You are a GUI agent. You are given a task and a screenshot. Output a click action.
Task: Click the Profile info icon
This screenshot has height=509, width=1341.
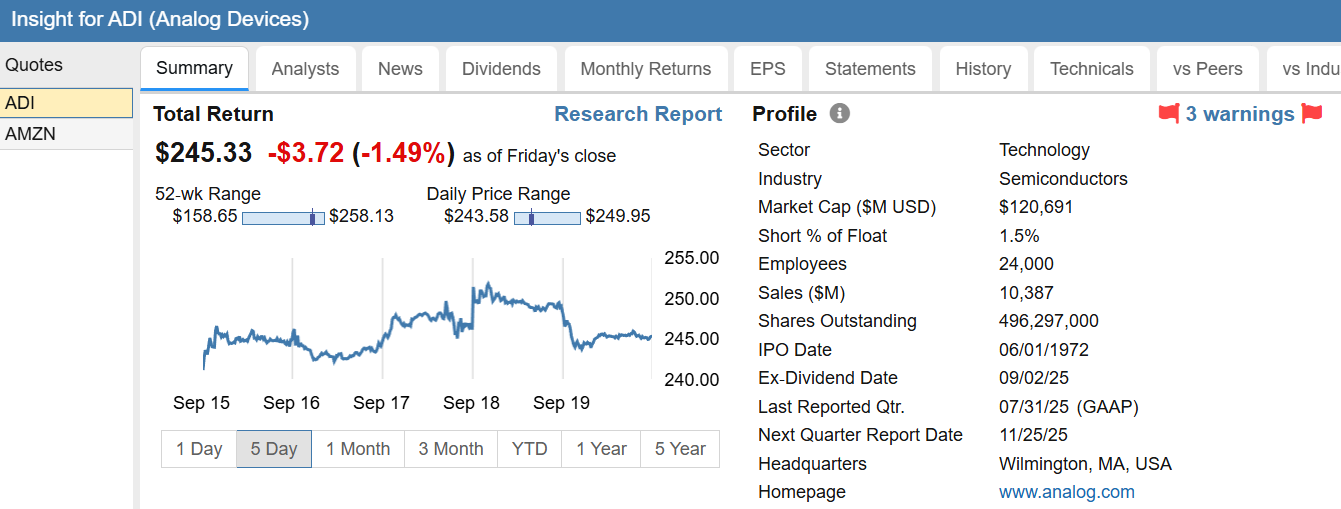[840, 114]
